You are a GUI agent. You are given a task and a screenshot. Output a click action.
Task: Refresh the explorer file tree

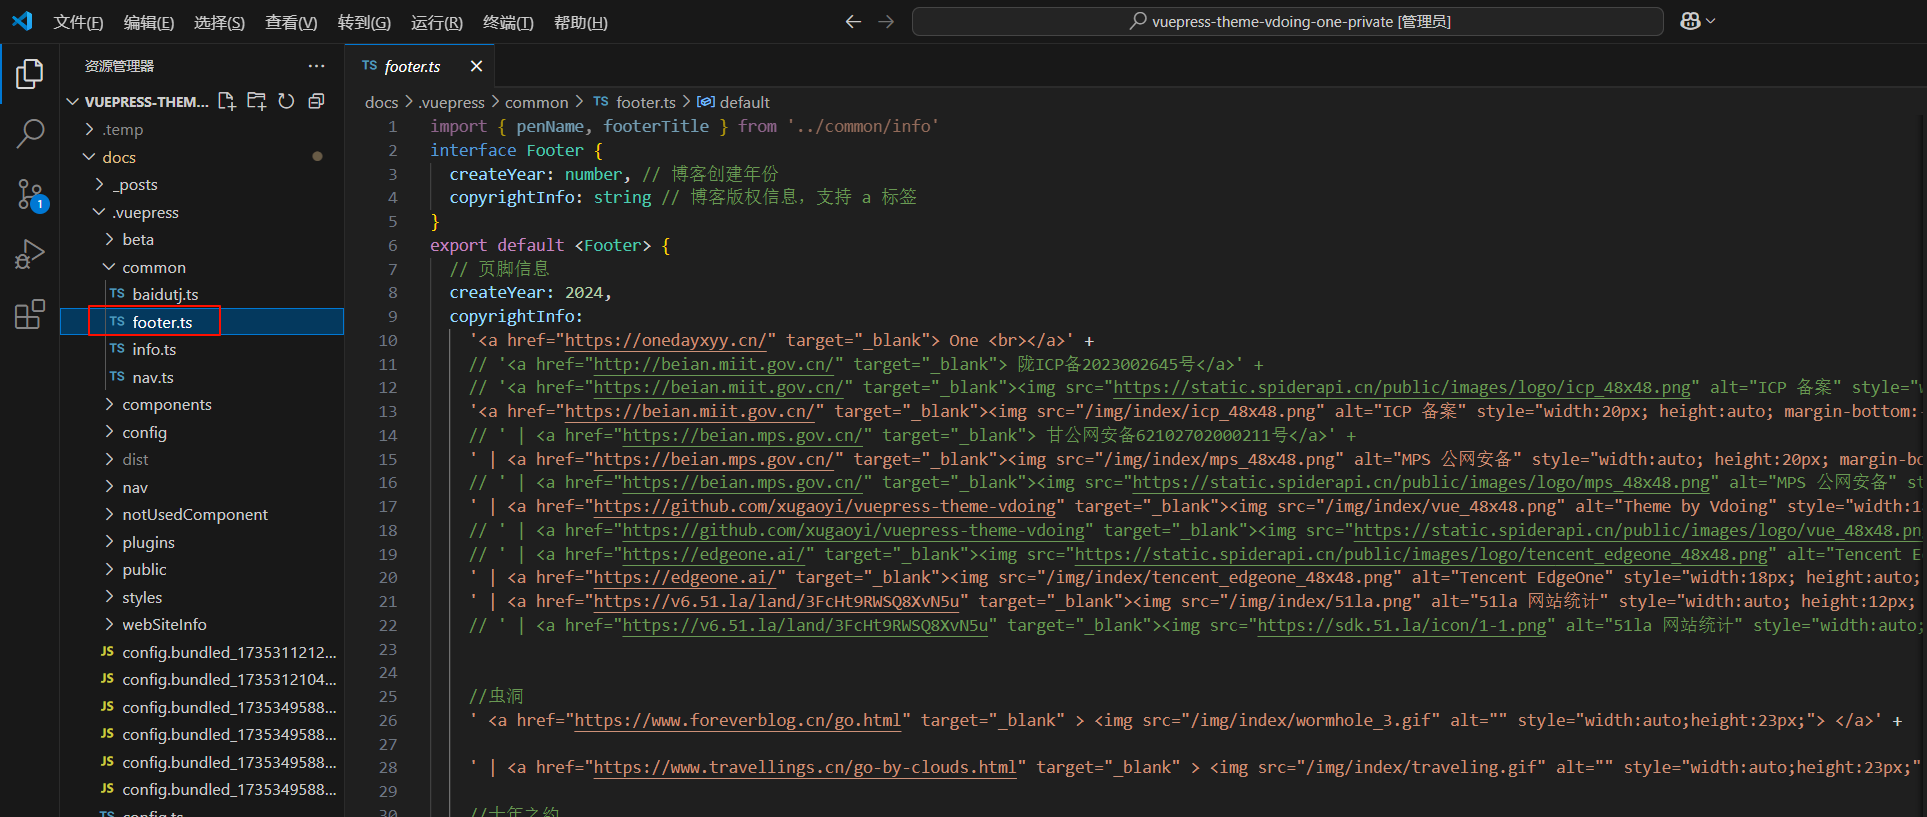pyautogui.click(x=286, y=101)
